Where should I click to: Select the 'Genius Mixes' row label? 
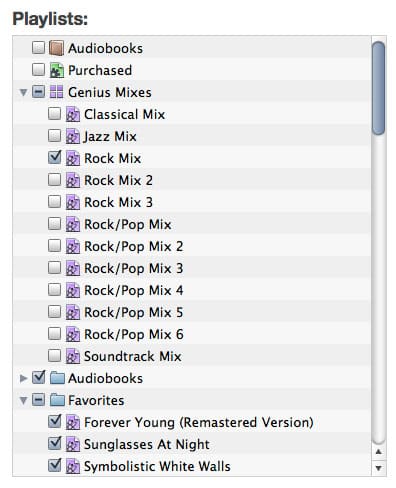[110, 92]
